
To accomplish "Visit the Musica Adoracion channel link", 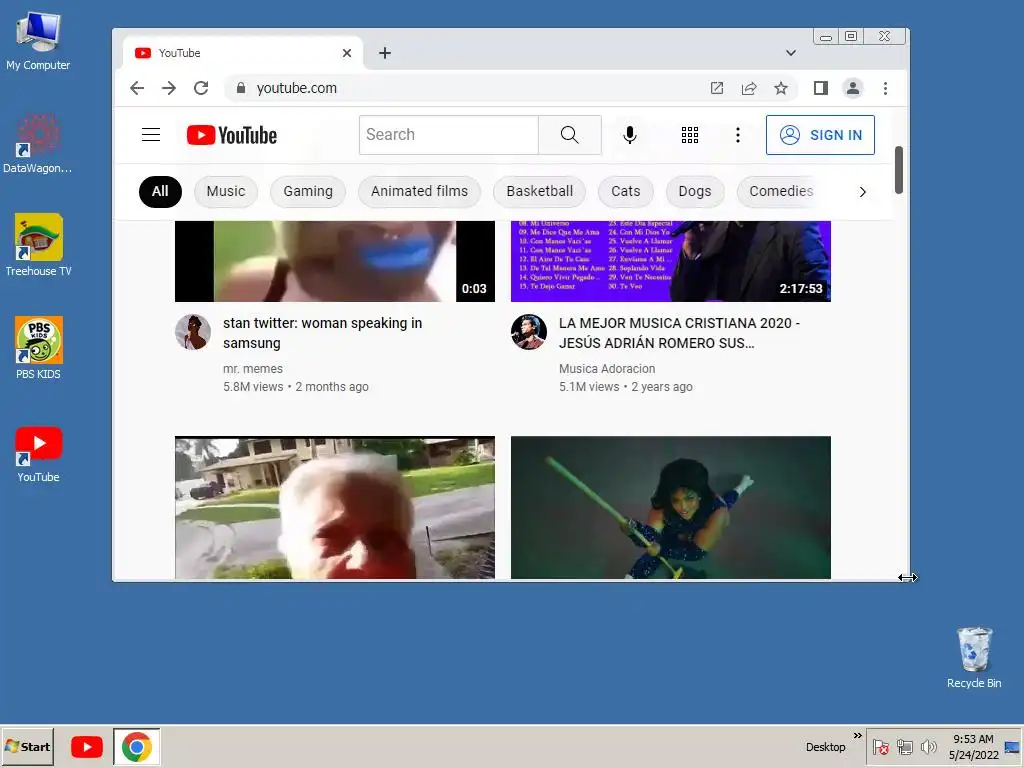I will click(x=607, y=369).
